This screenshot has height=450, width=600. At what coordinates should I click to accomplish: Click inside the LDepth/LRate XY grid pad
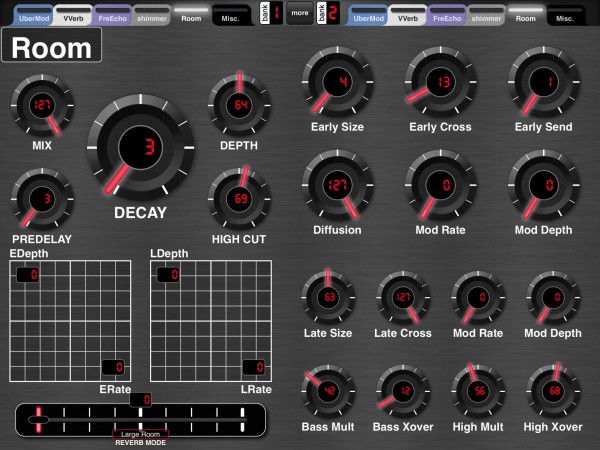(x=211, y=321)
